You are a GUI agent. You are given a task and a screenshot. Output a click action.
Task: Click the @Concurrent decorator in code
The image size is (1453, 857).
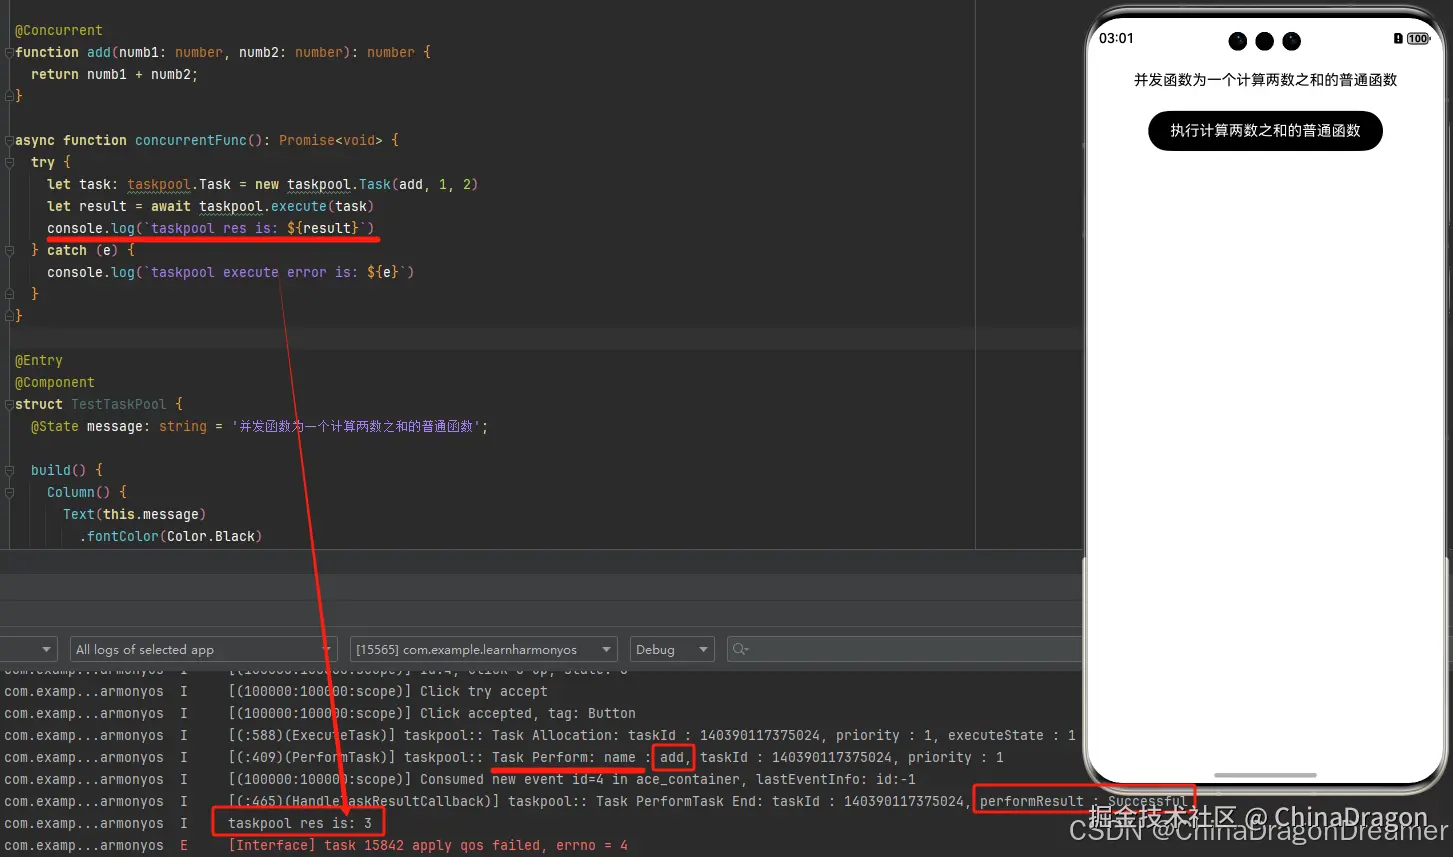click(x=59, y=30)
